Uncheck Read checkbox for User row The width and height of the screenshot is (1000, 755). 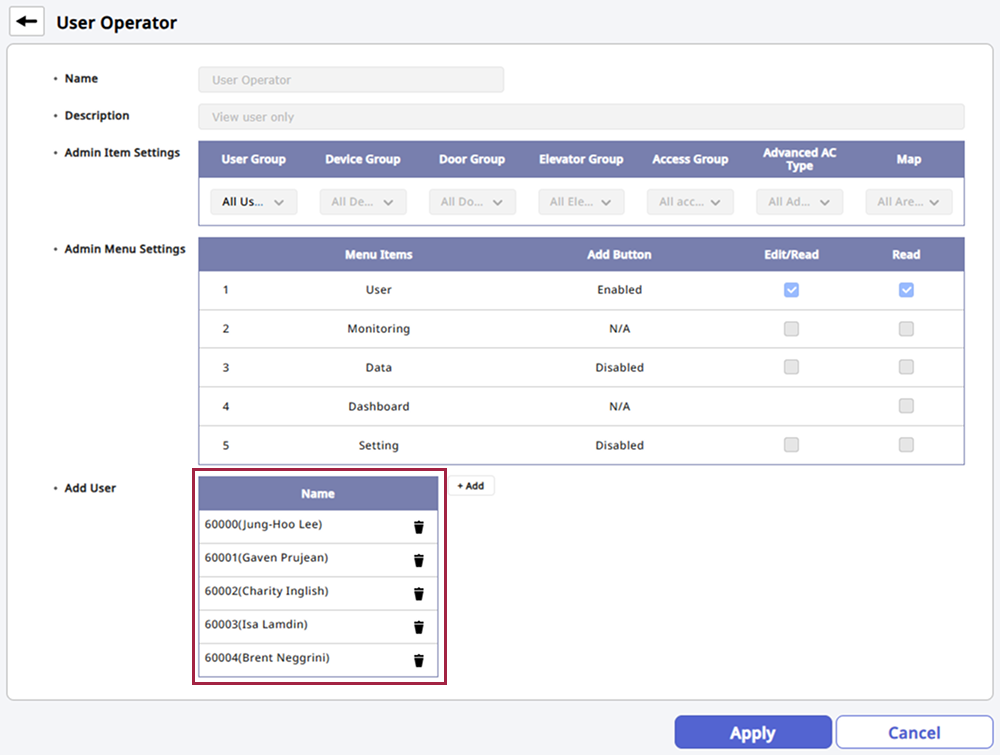[906, 290]
